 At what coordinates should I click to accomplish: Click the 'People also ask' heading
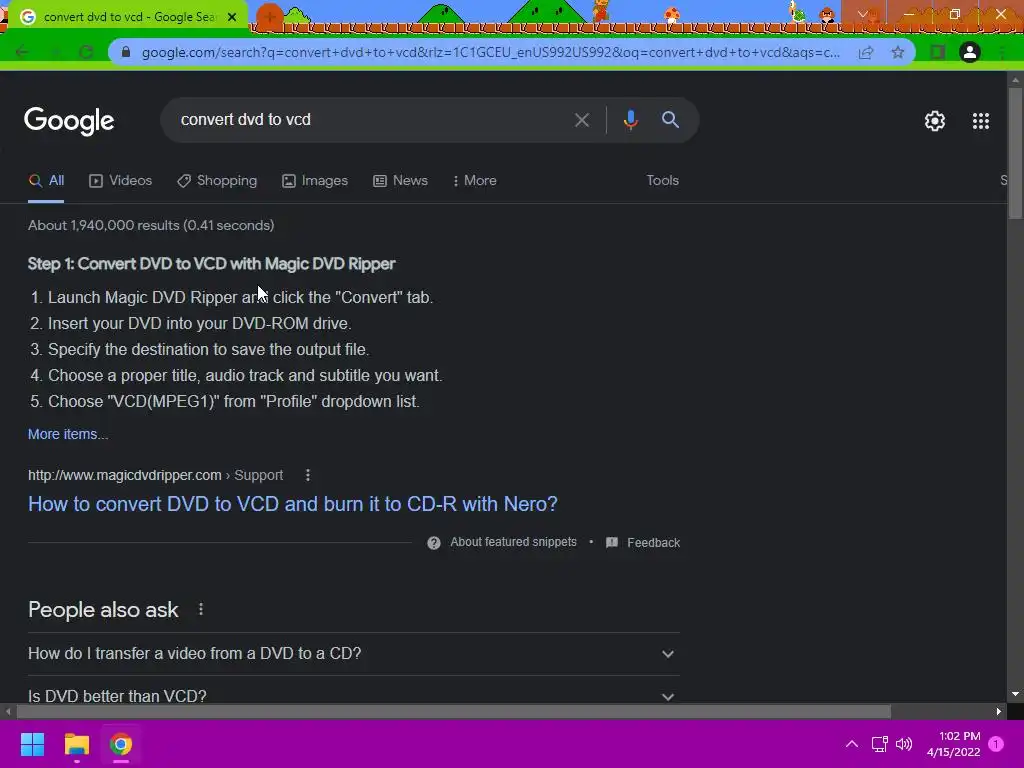pyautogui.click(x=103, y=610)
